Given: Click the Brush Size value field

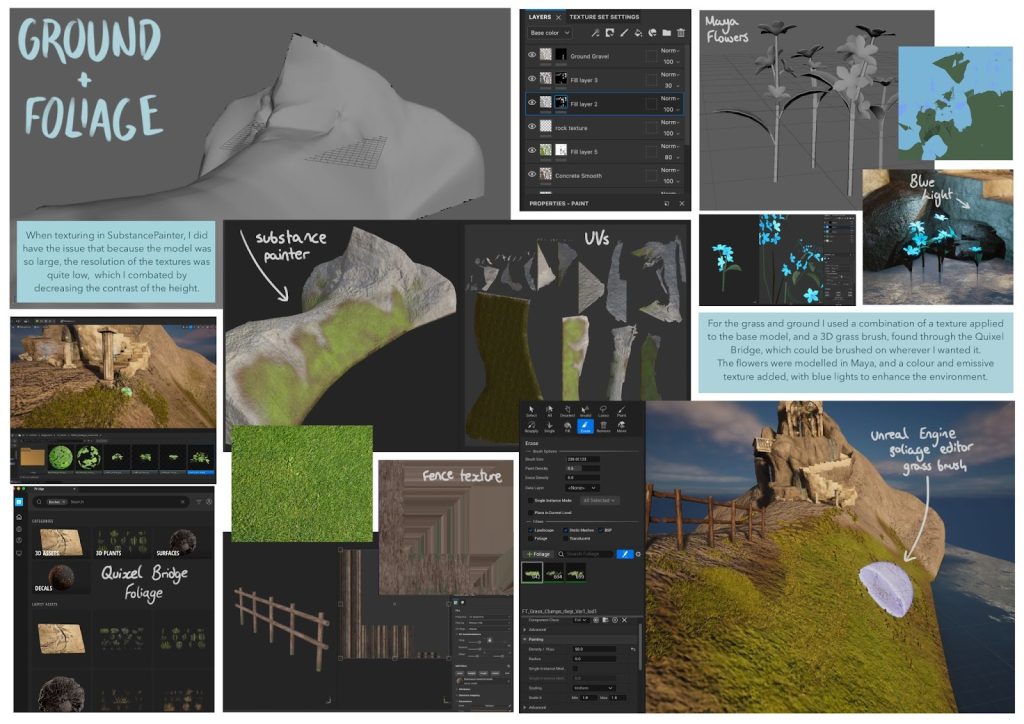Looking at the screenshot, I should [x=583, y=460].
